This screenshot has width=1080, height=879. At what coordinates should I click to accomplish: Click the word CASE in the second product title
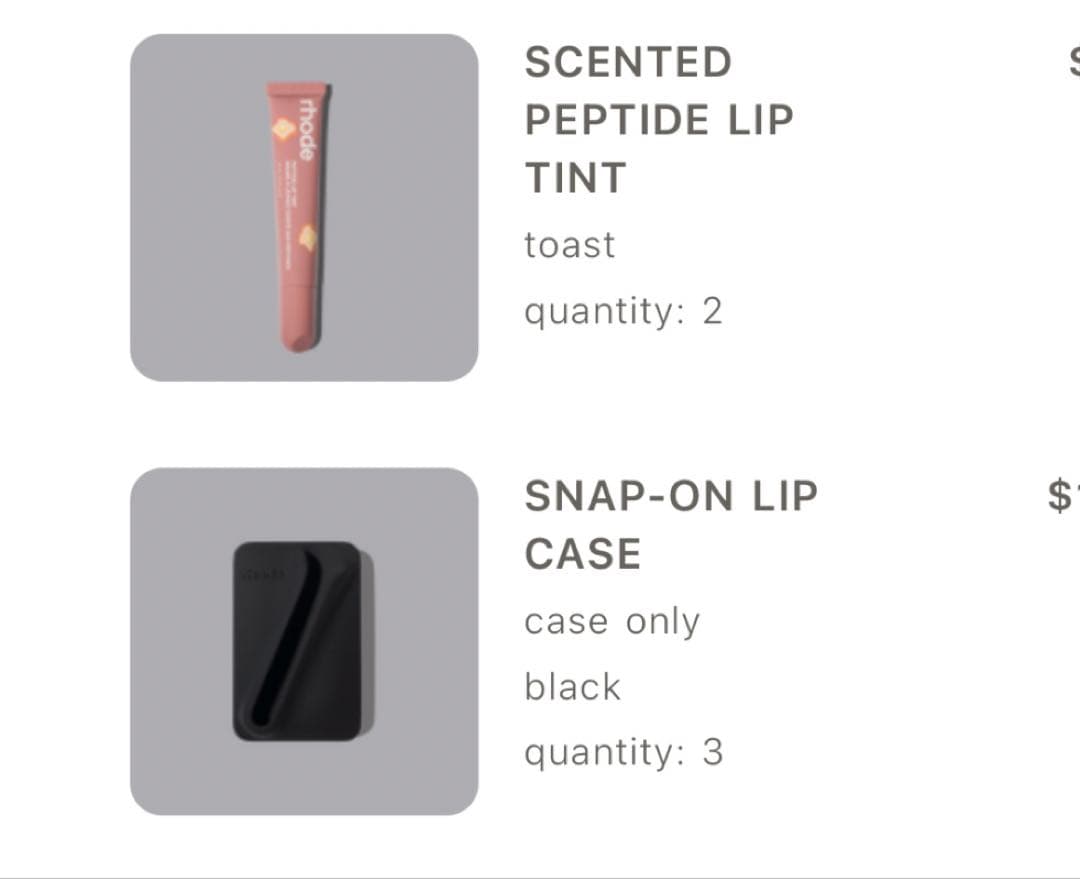582,554
